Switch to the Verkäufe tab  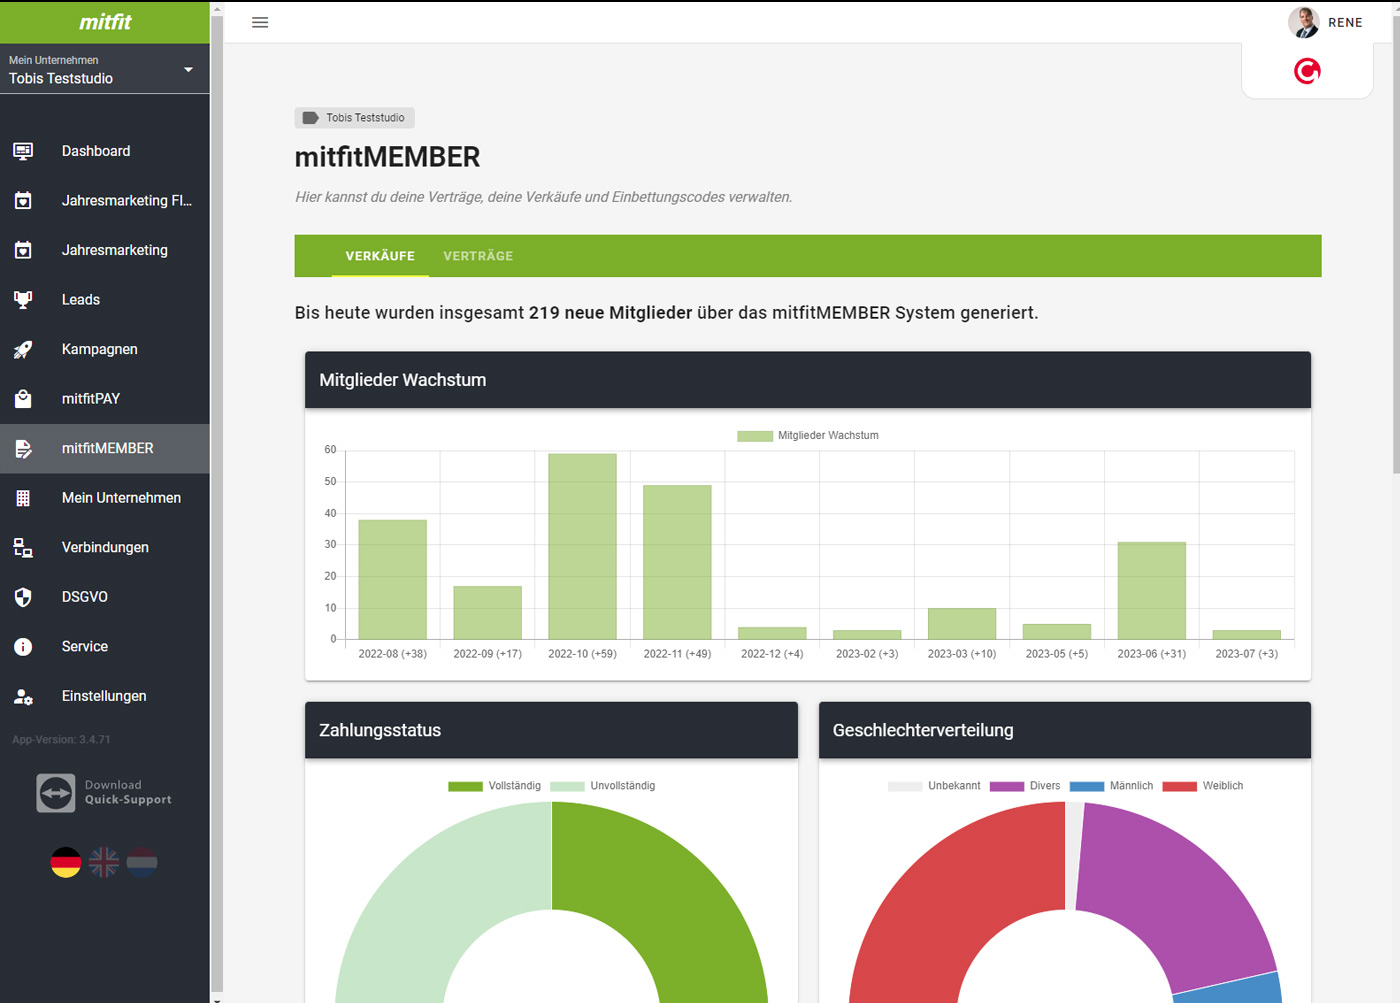pos(380,256)
